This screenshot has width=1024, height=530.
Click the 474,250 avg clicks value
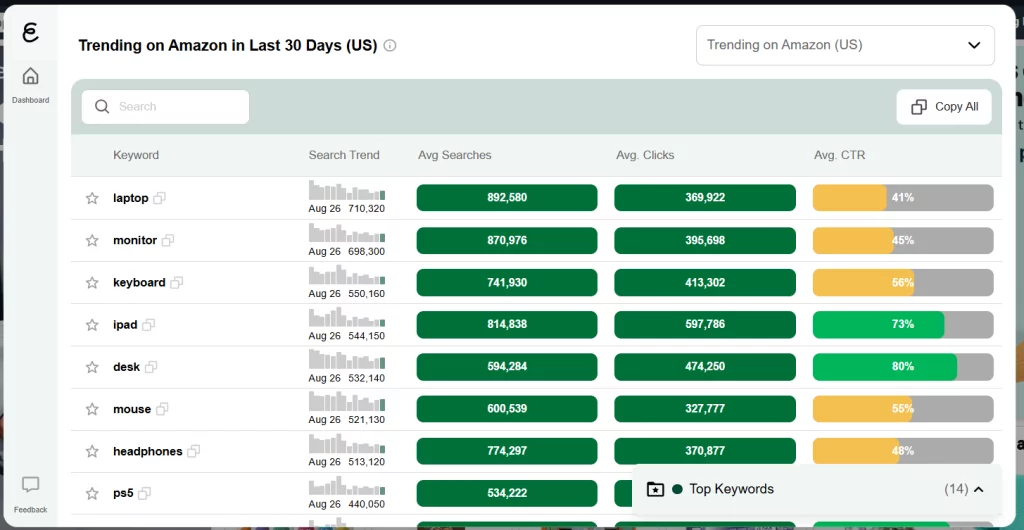pyautogui.click(x=705, y=367)
